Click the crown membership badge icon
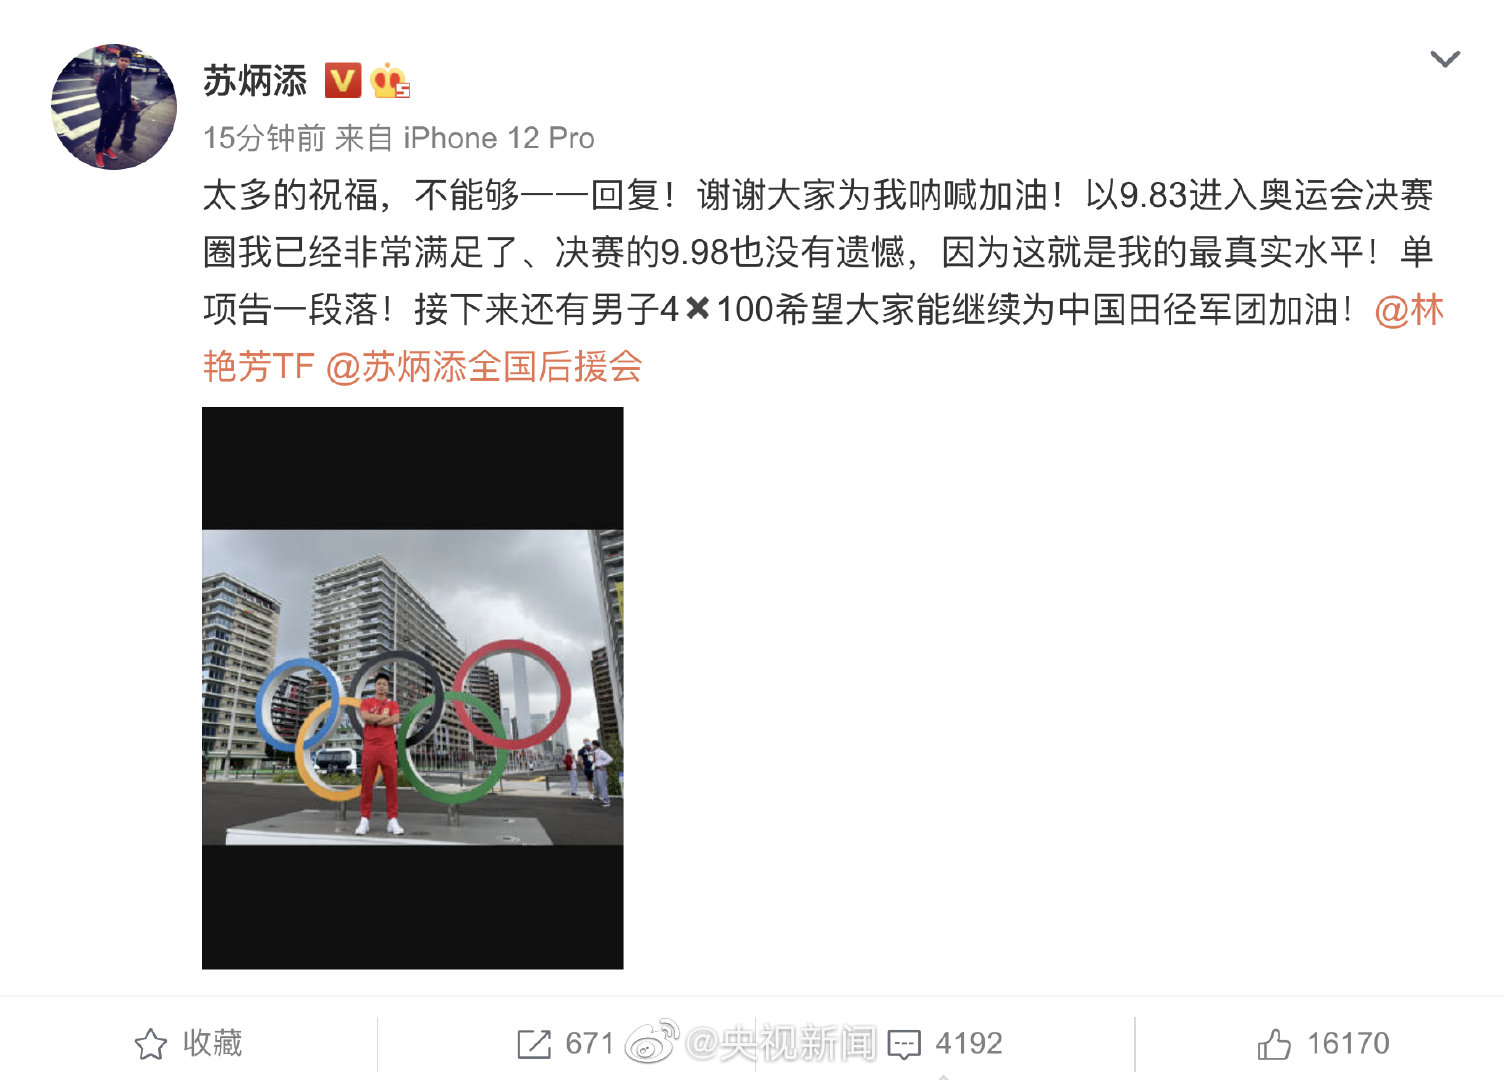The width and height of the screenshot is (1505, 1080). coord(390,80)
